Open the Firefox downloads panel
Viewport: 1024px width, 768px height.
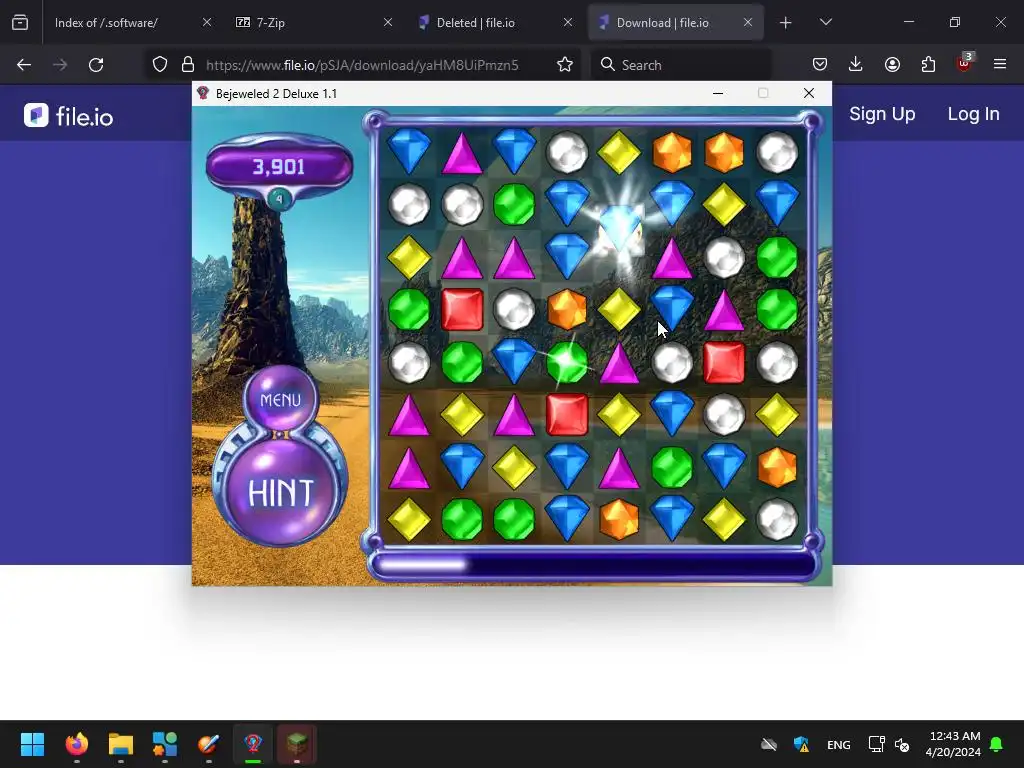pos(856,65)
